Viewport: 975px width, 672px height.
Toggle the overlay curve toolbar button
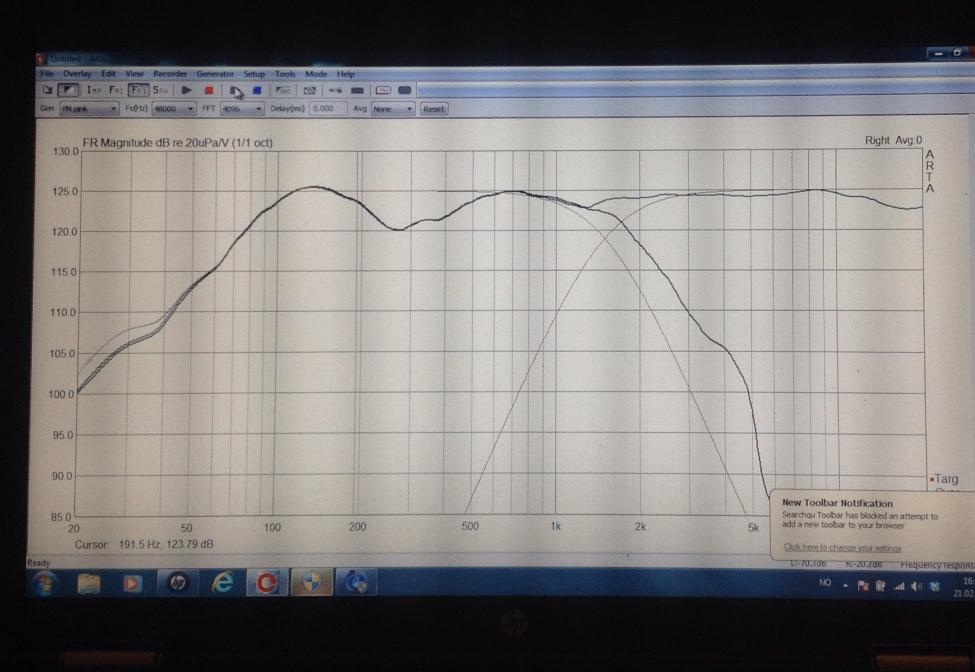pos(67,90)
